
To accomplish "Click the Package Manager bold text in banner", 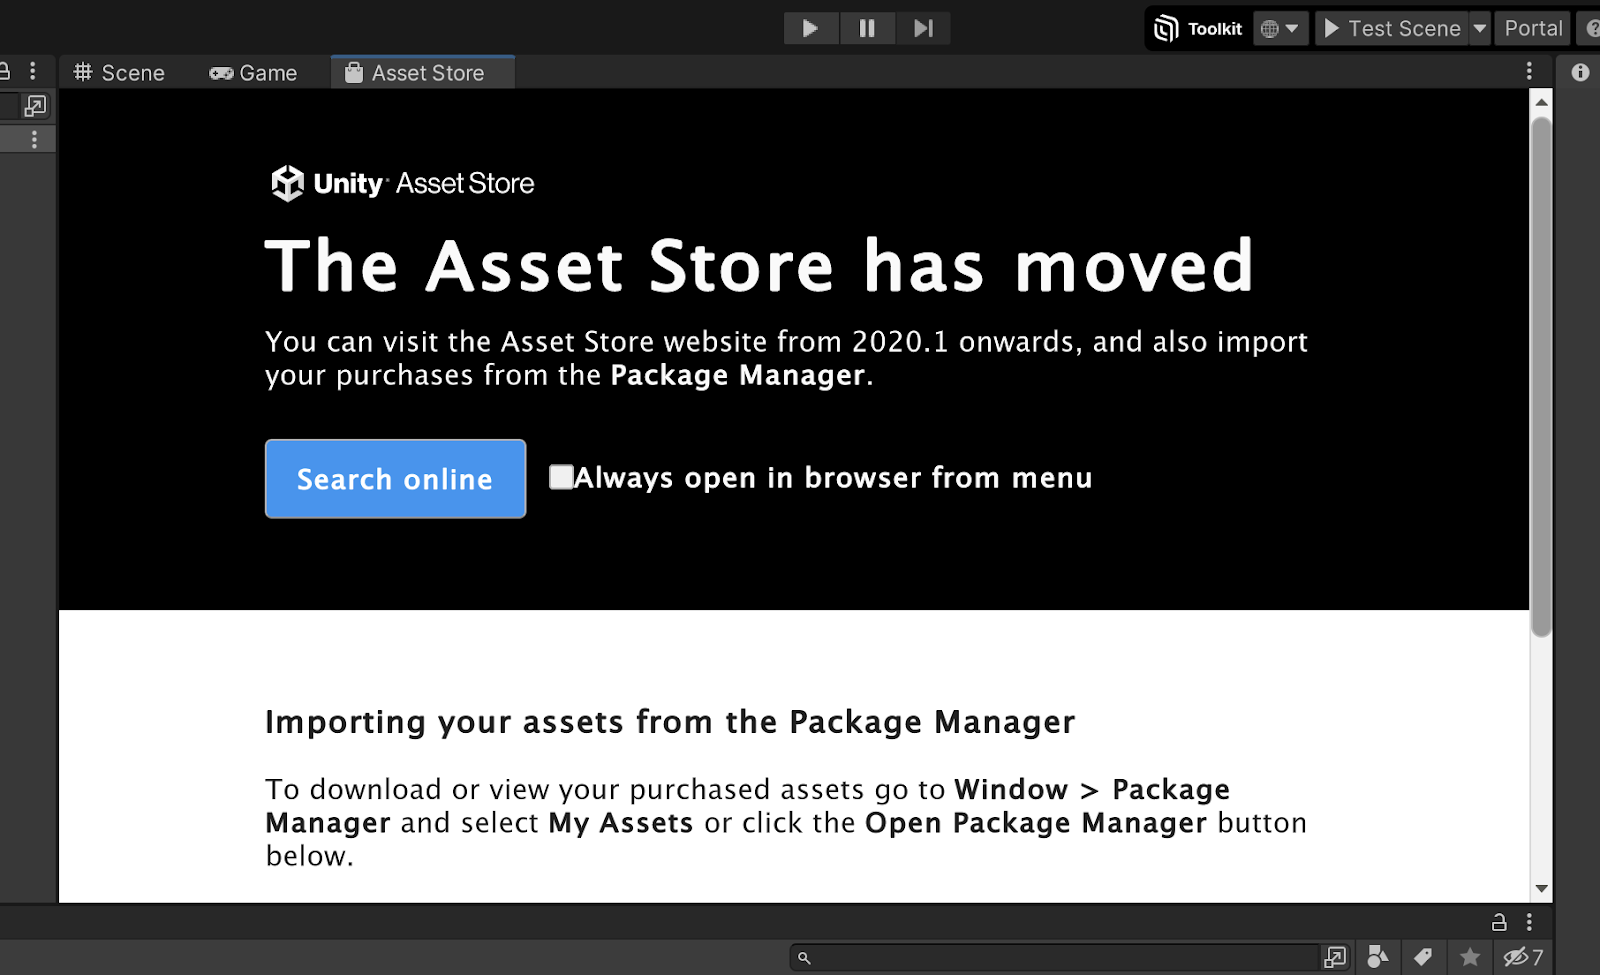I will (x=737, y=375).
